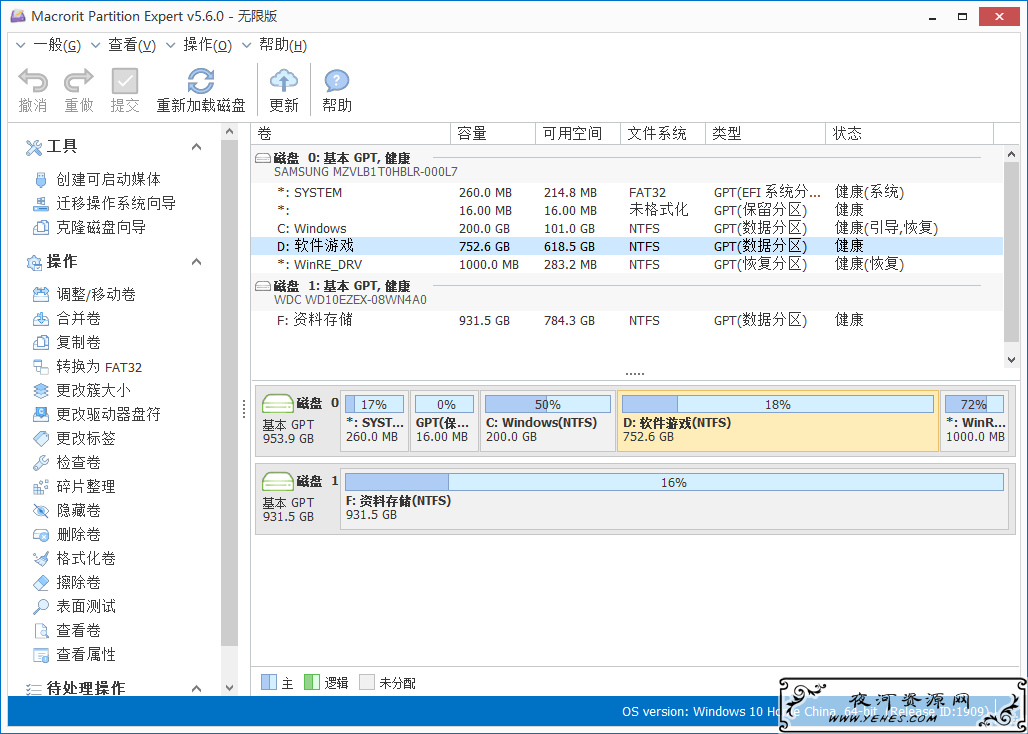Choose 格式化卷 operation
This screenshot has width=1028, height=734.
(74, 558)
